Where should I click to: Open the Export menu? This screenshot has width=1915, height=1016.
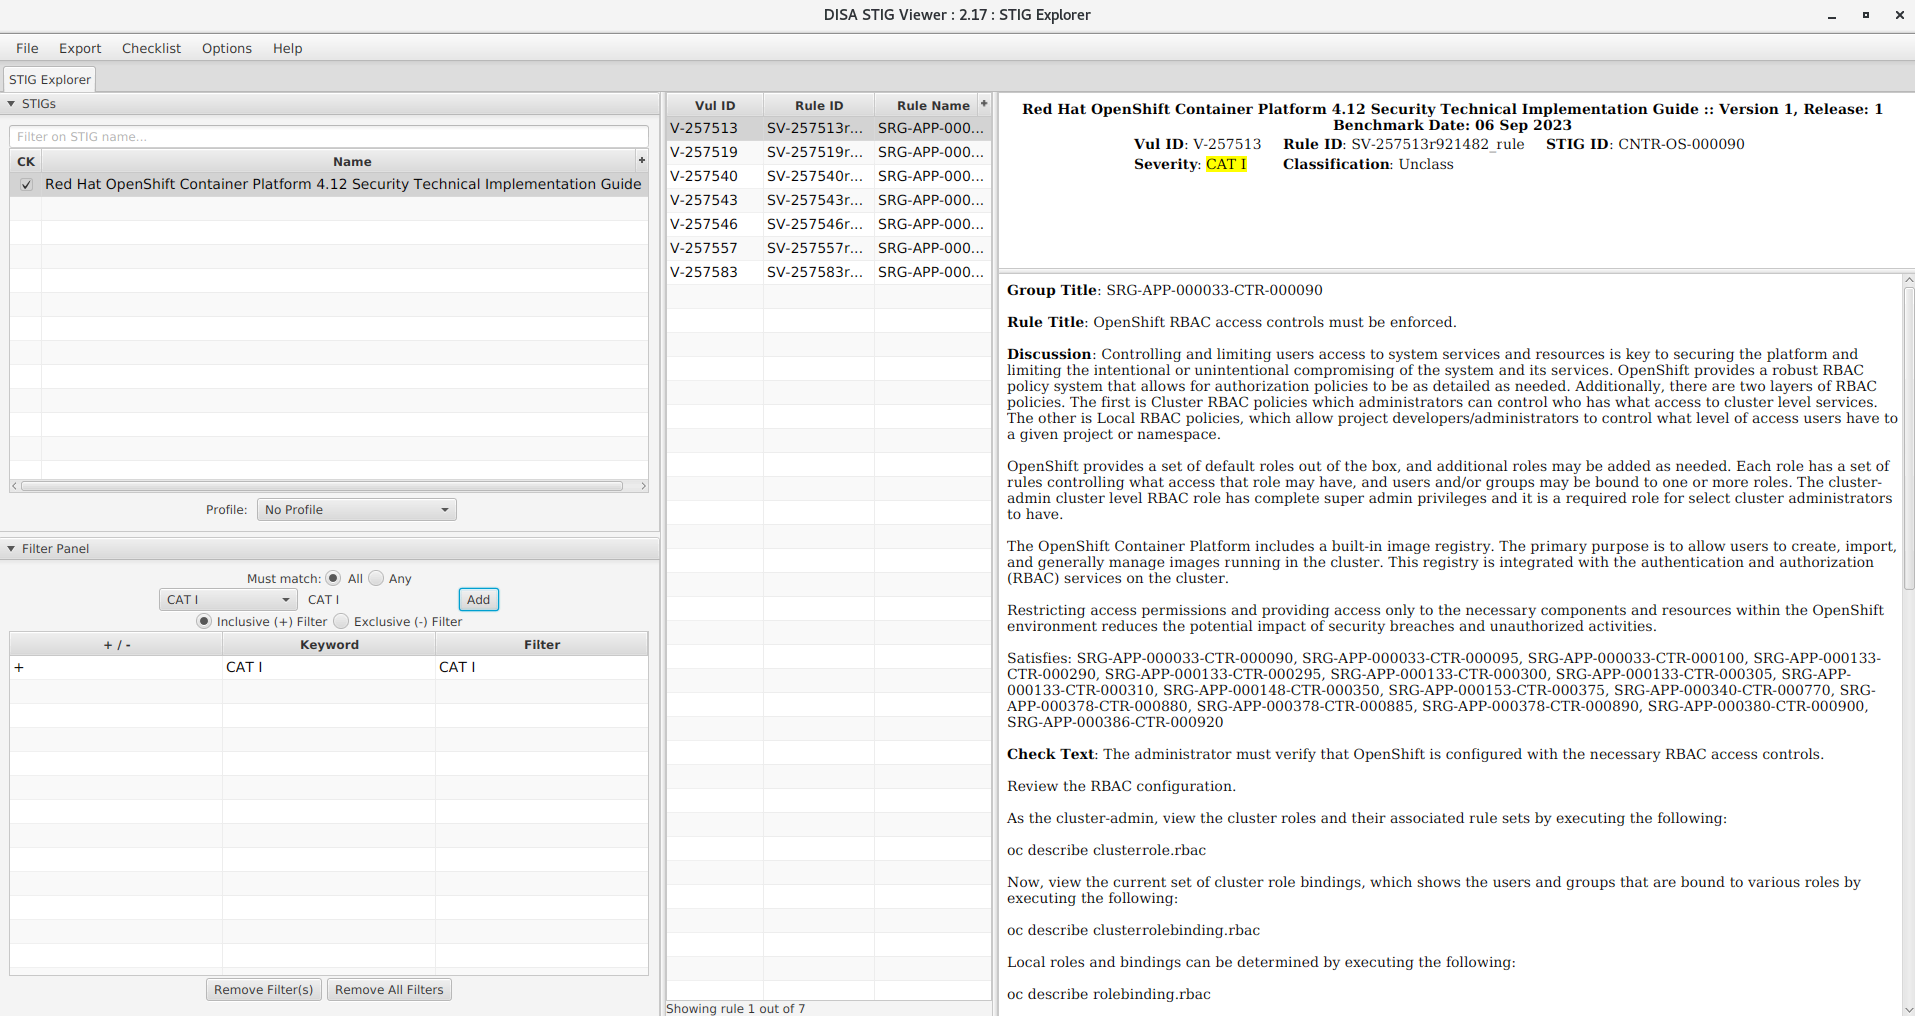click(80, 48)
